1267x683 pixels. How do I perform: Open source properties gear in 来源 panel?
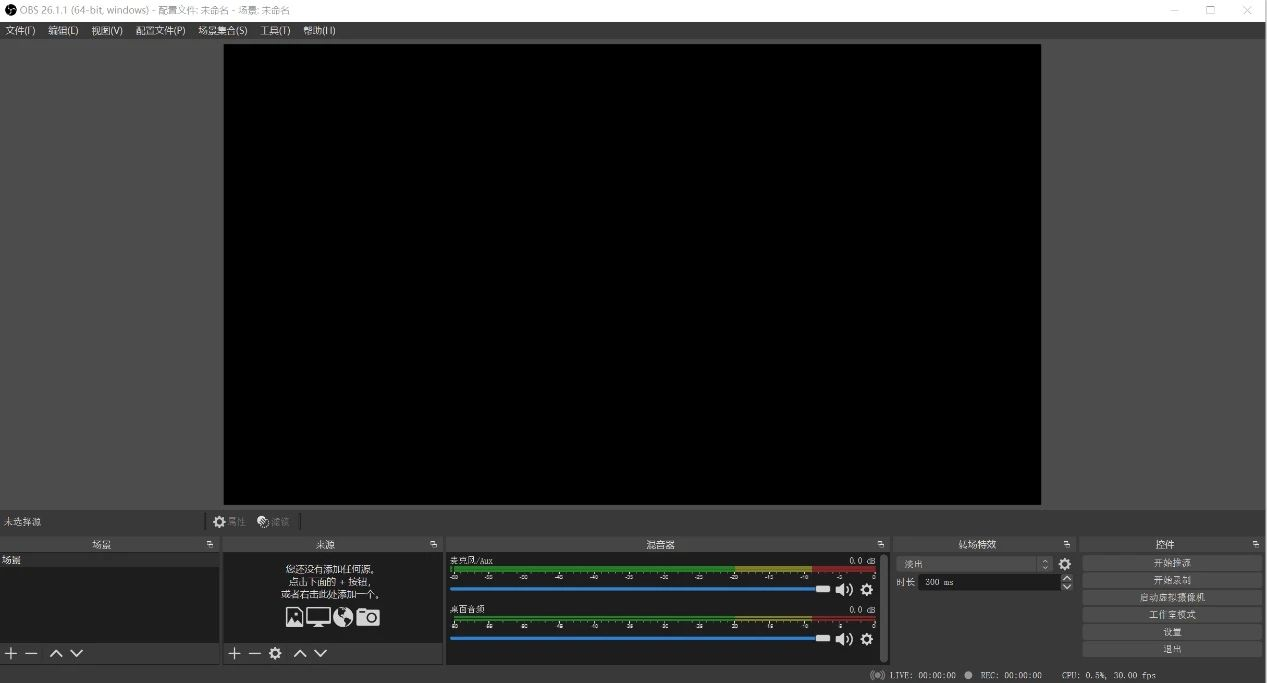point(275,653)
